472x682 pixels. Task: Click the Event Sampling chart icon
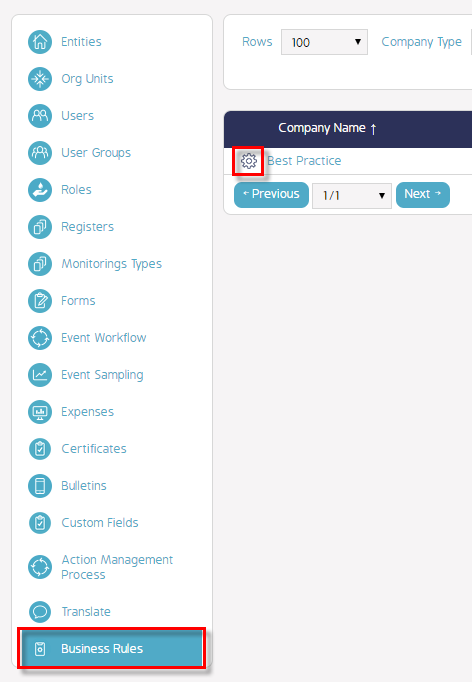(40, 375)
